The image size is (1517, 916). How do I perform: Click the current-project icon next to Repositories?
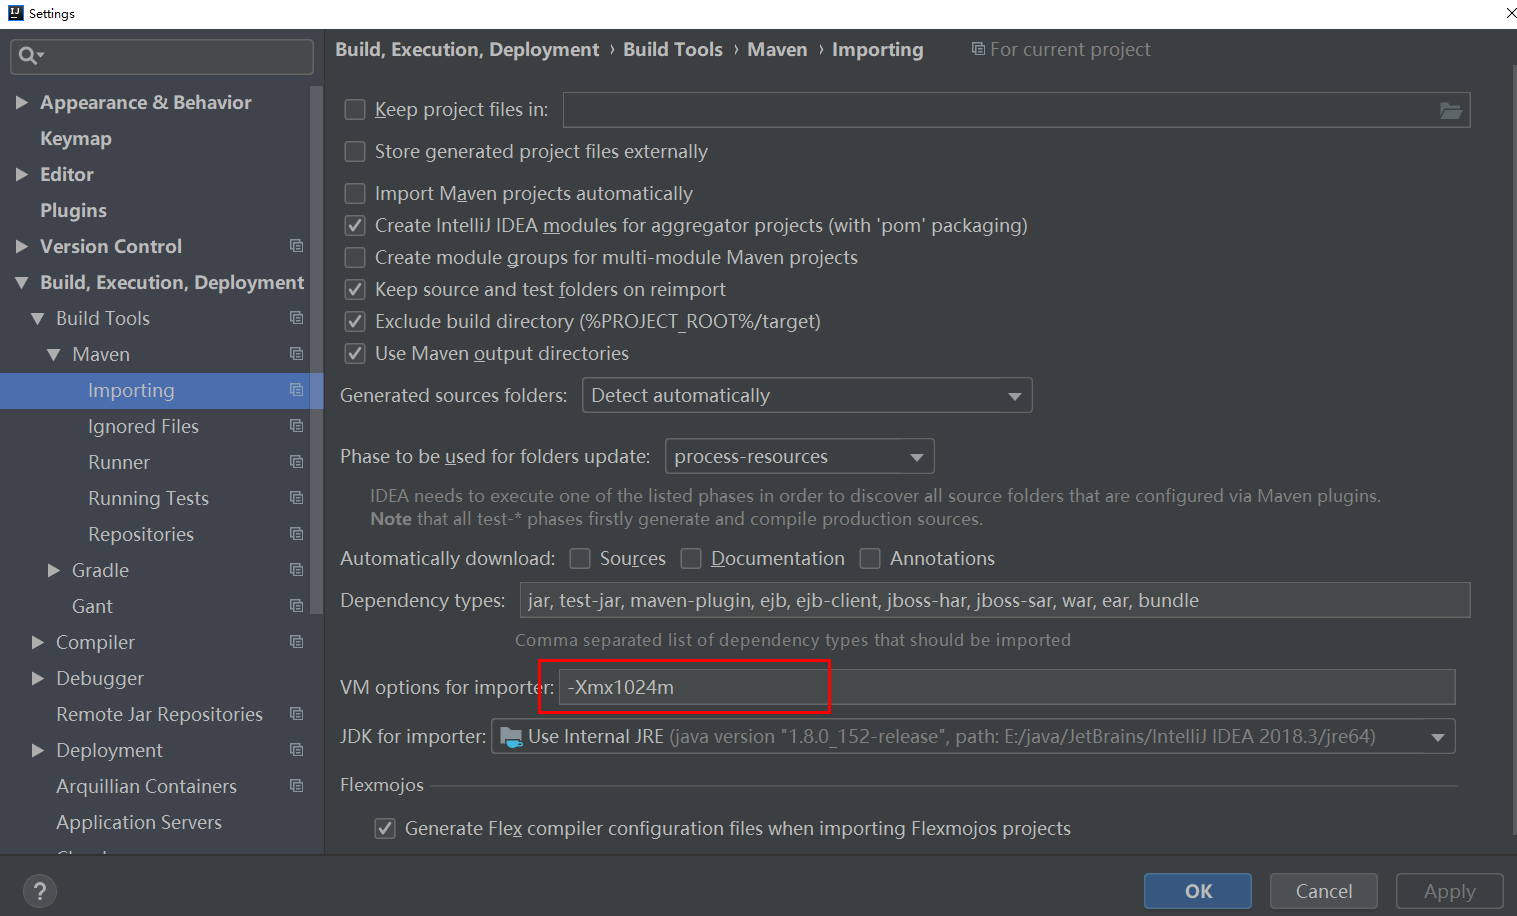coord(297,534)
